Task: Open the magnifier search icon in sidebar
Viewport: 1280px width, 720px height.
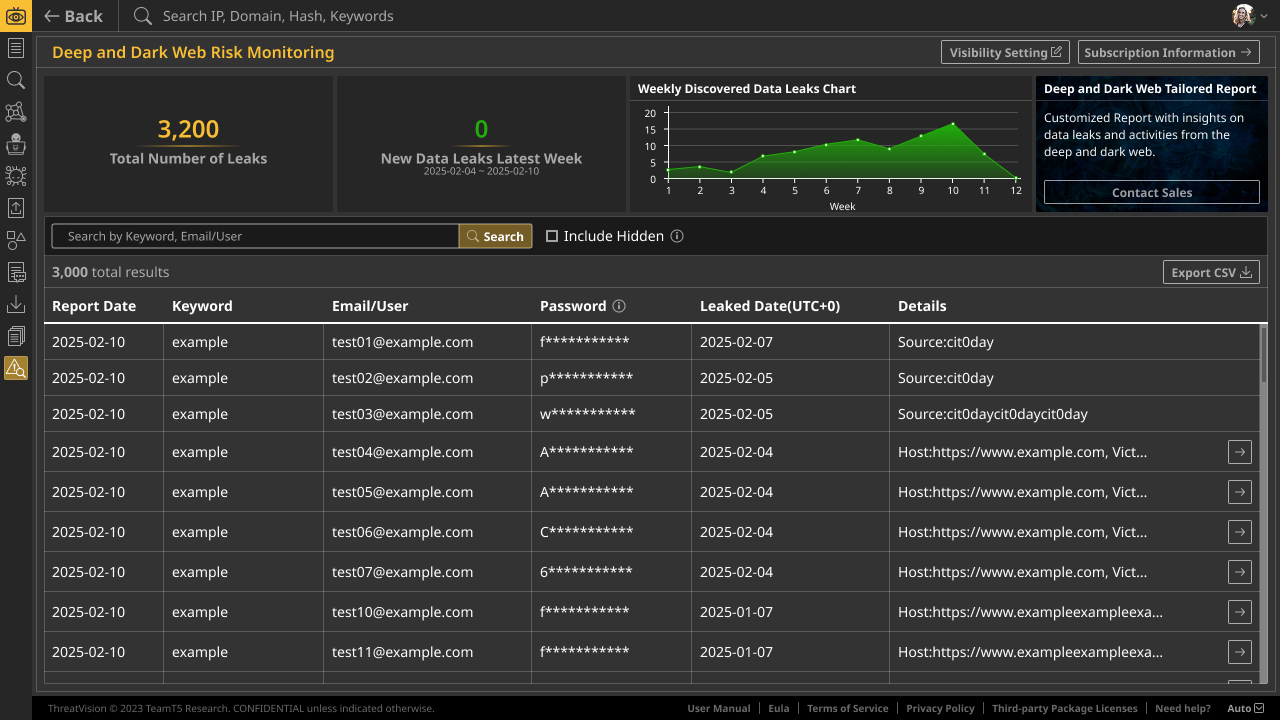Action: pyautogui.click(x=15, y=80)
